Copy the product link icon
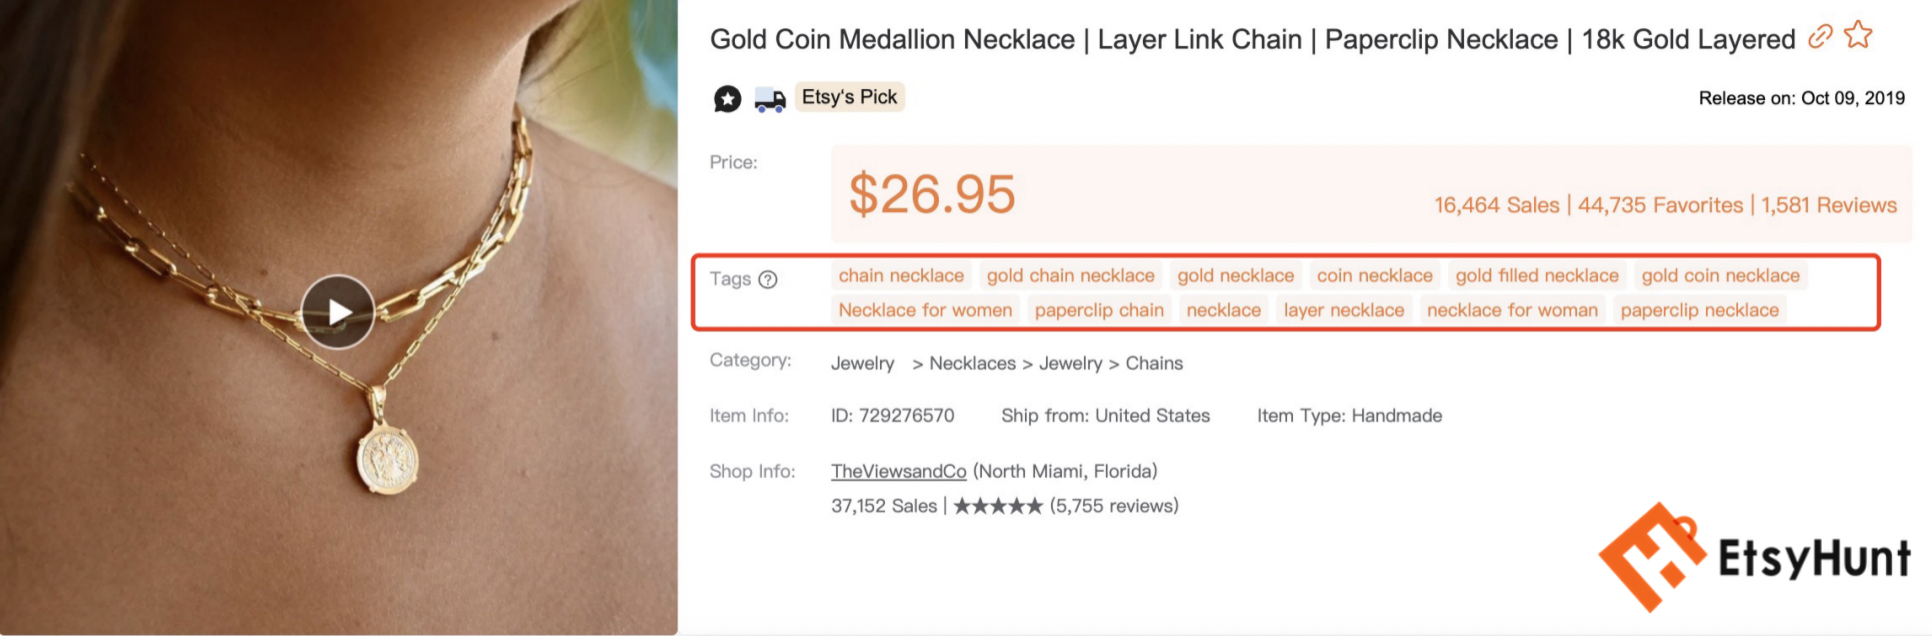The image size is (1932, 640). [1820, 37]
